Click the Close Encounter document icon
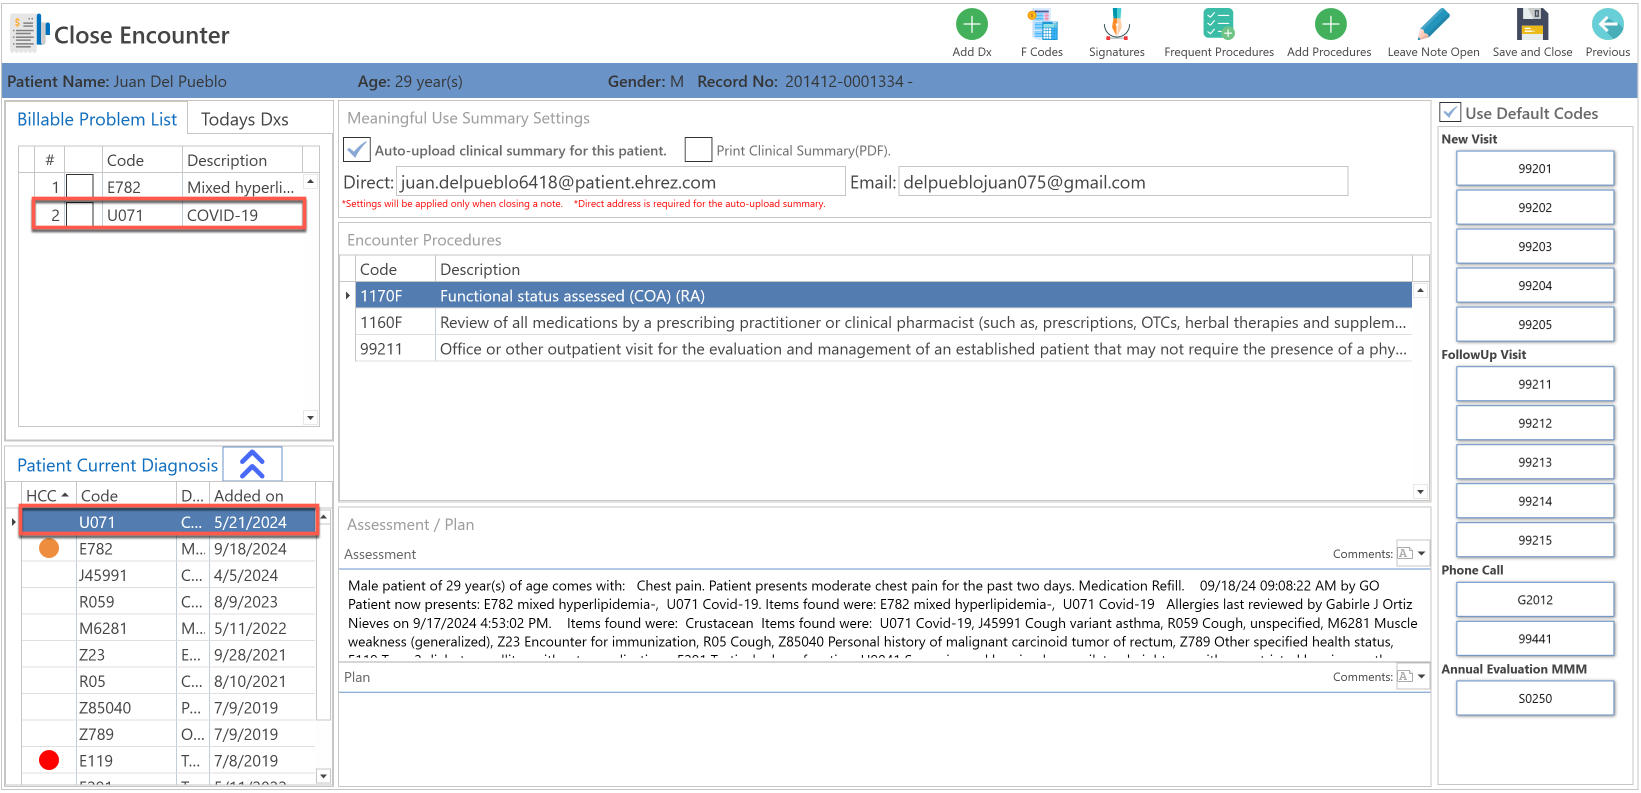 point(30,33)
